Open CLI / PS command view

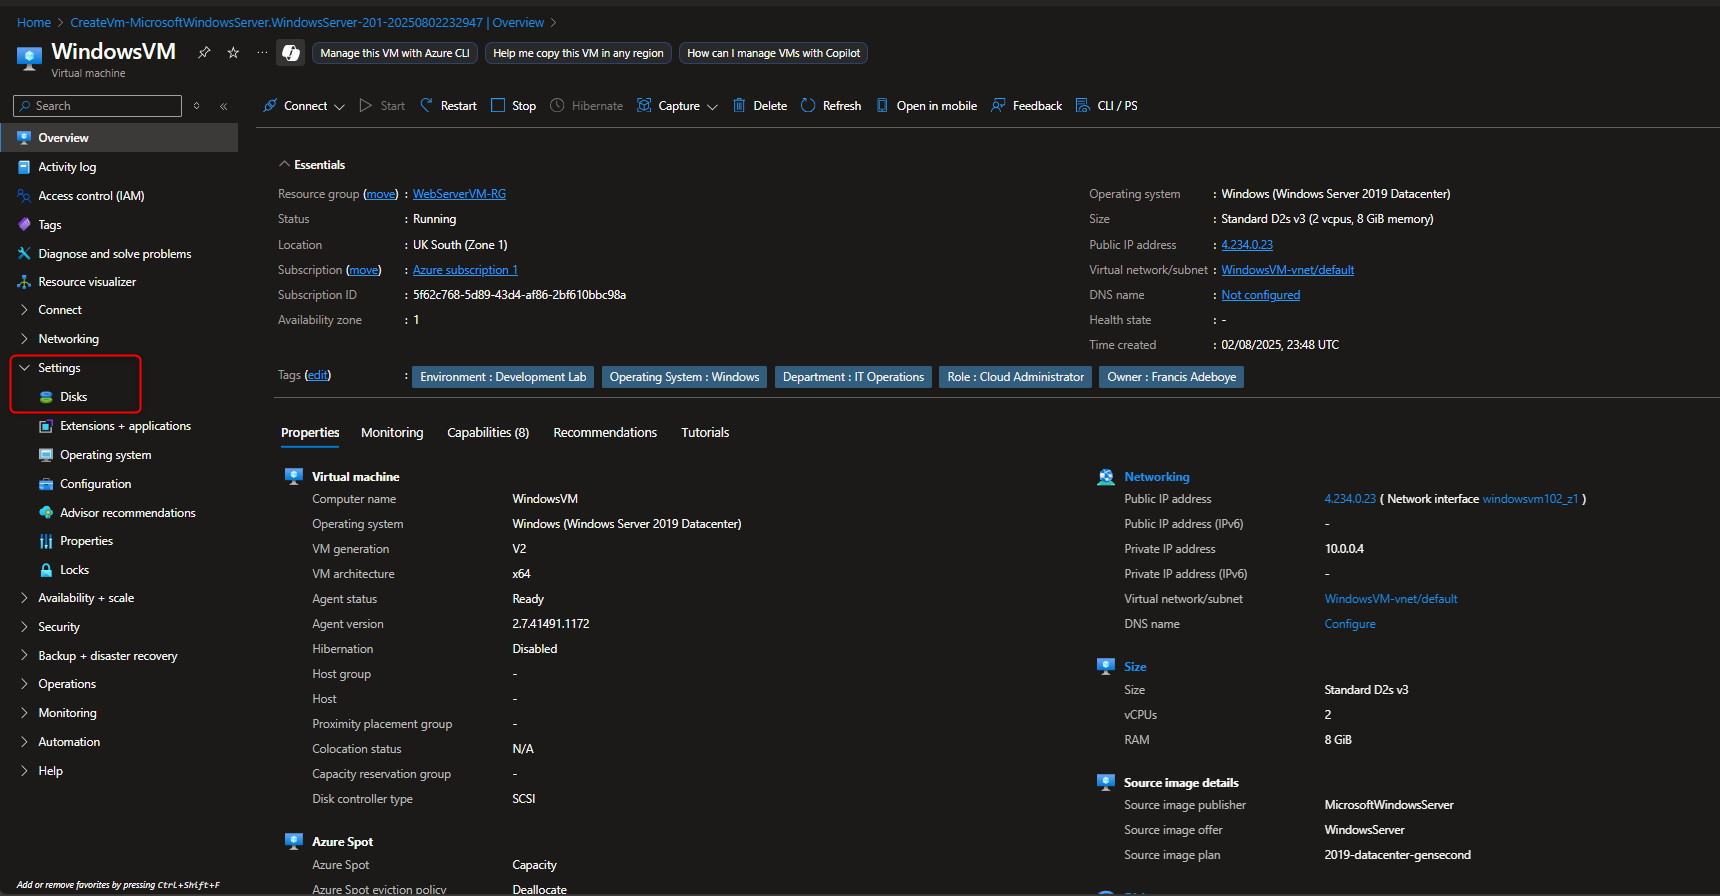point(1107,106)
